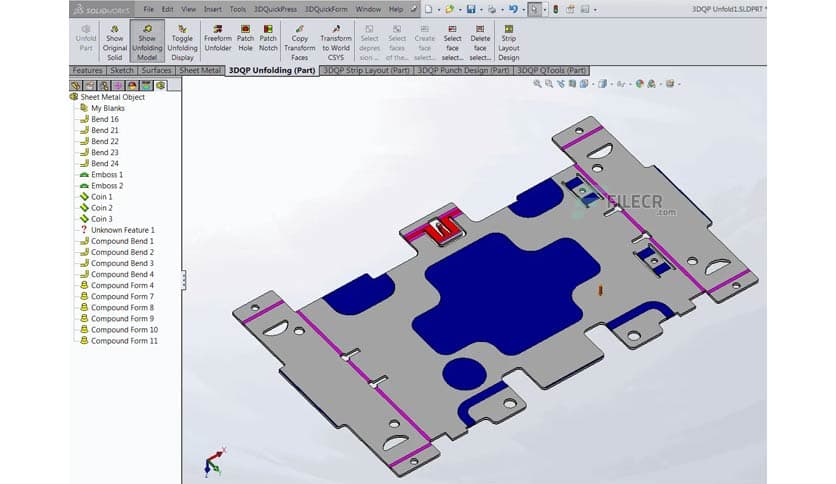Select the Freeform Unfolder tool
Screen dimensions: 836x484
[x=218, y=38]
